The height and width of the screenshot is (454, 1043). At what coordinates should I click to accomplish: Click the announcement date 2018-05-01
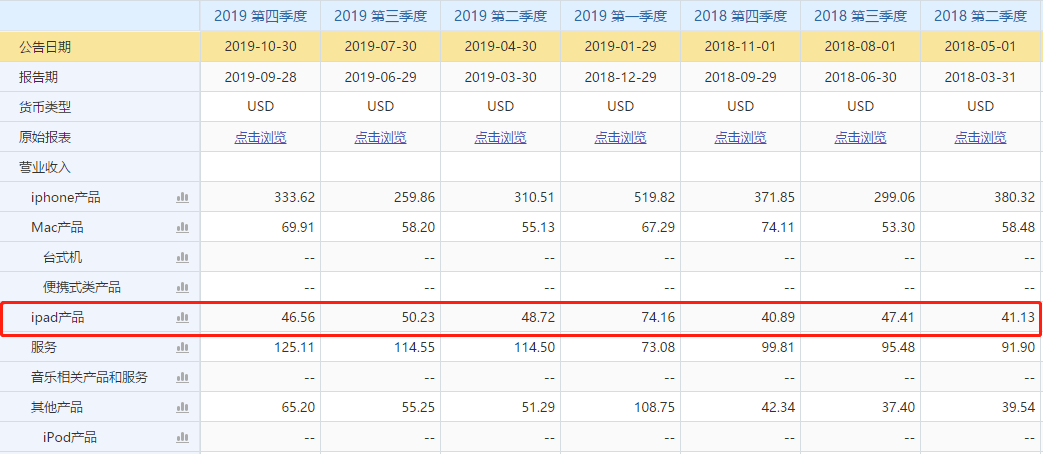(x=980, y=47)
